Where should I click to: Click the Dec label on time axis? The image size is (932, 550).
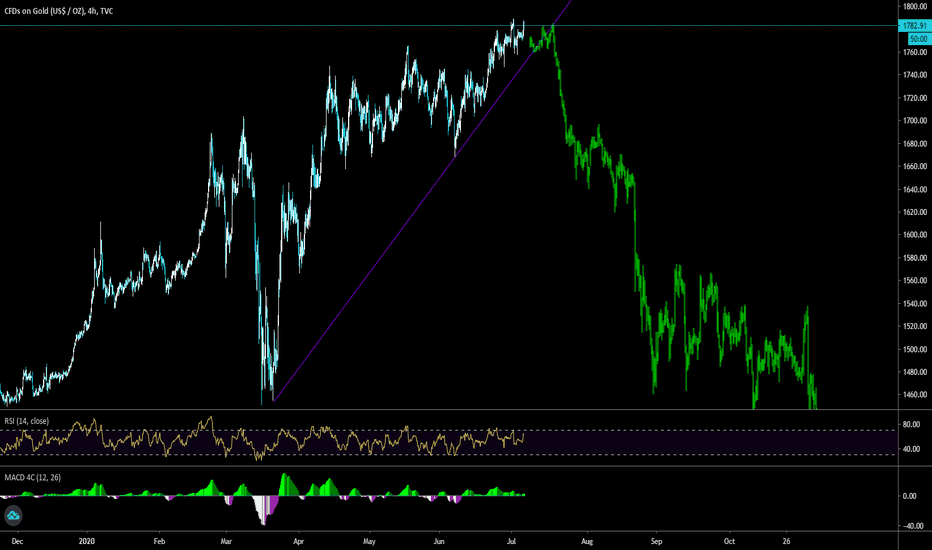click(x=17, y=542)
